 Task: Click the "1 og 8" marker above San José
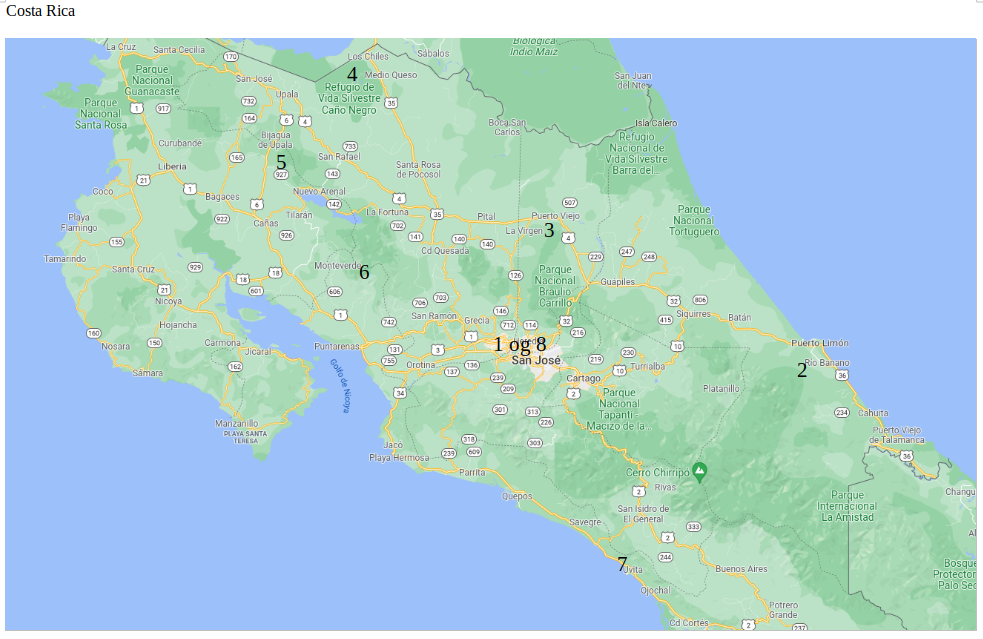coord(520,344)
